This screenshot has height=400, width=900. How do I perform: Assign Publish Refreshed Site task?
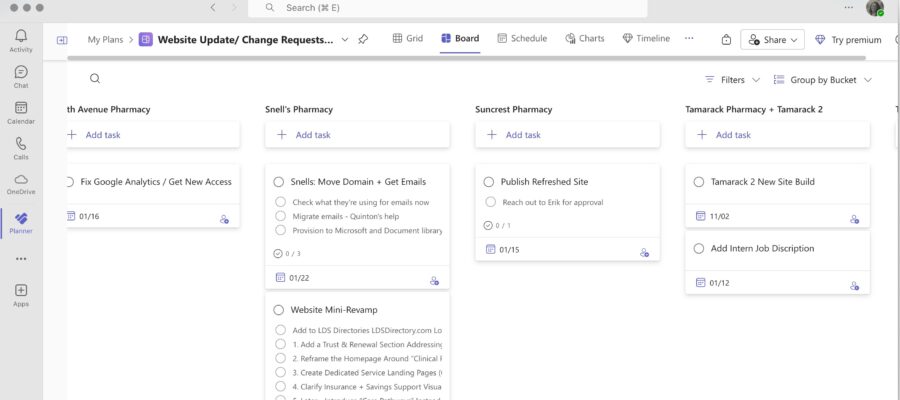click(645, 252)
